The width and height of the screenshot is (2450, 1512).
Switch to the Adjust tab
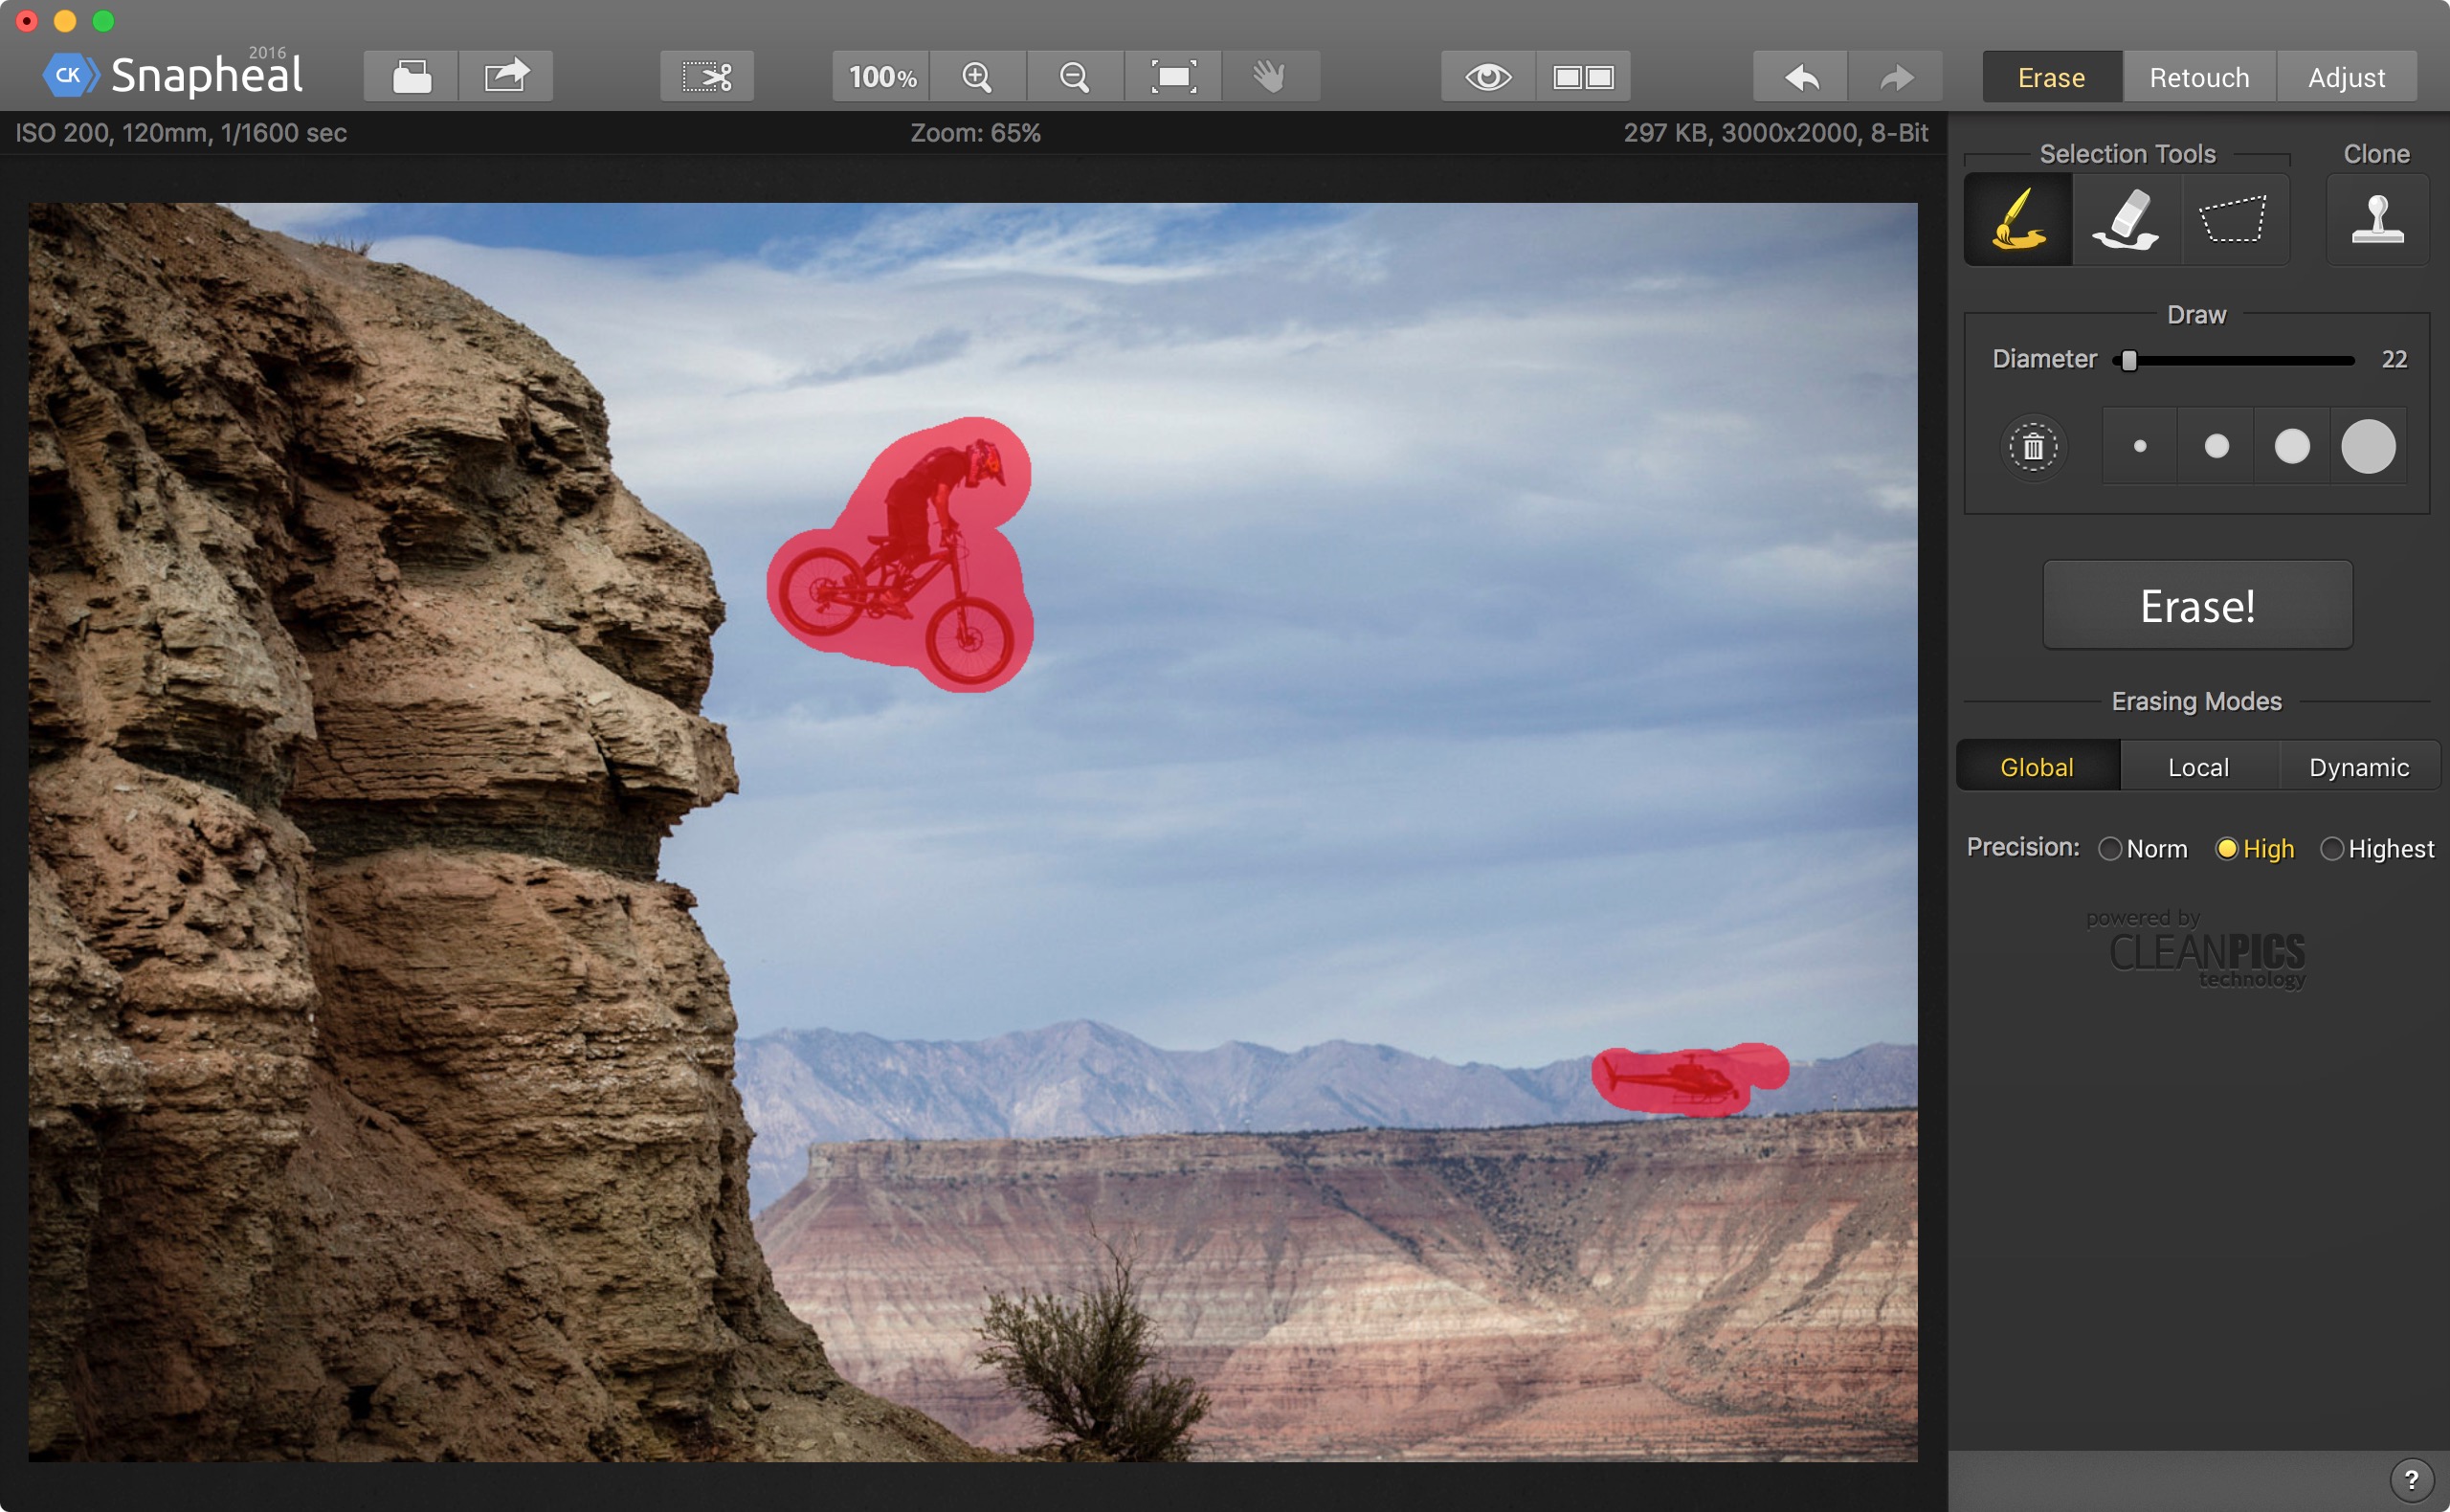(2347, 76)
